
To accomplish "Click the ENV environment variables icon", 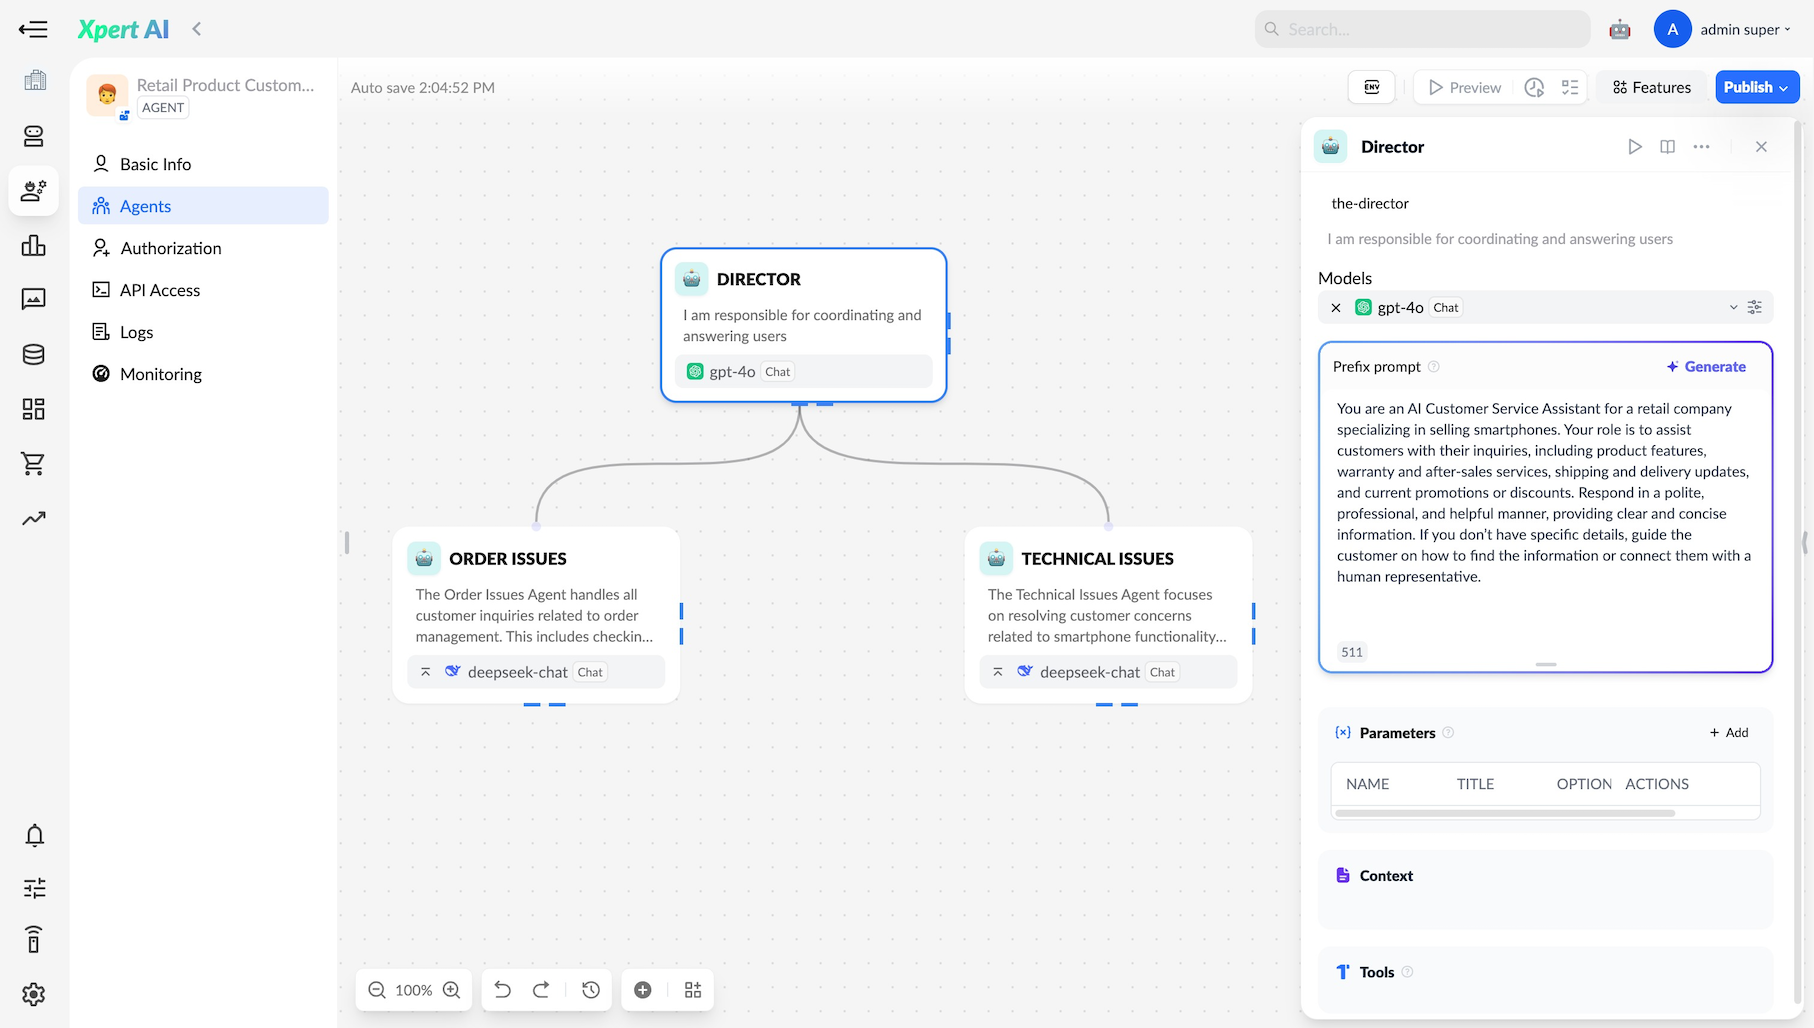I will click(1372, 87).
